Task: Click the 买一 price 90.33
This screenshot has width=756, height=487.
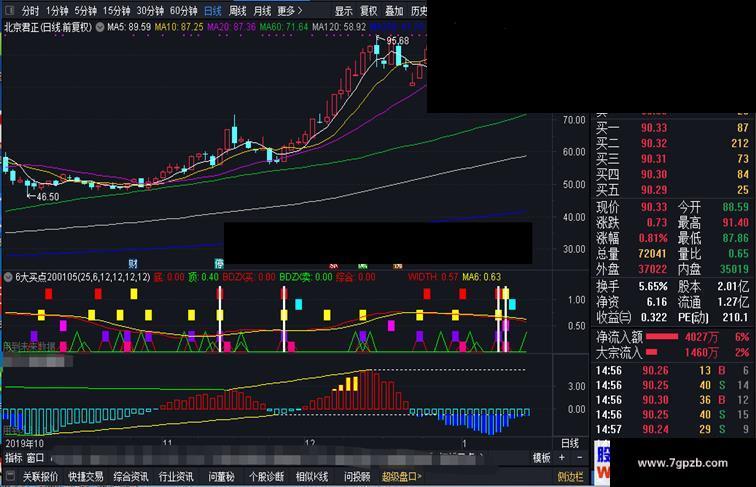Action: [654, 128]
